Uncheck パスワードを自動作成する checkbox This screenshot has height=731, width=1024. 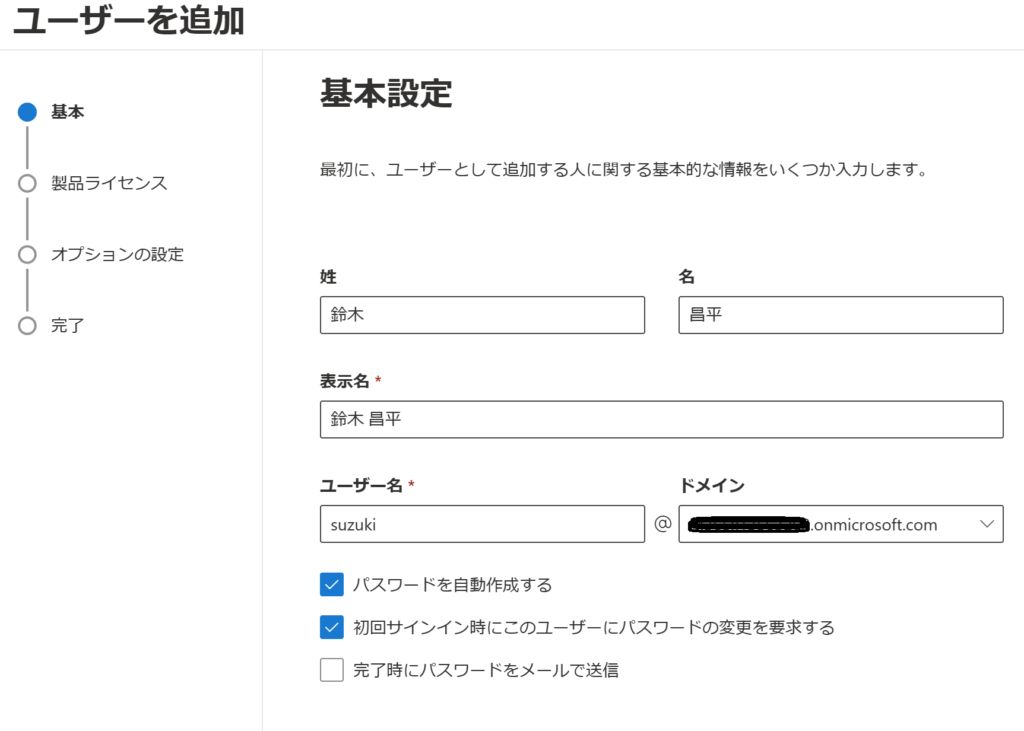point(332,584)
